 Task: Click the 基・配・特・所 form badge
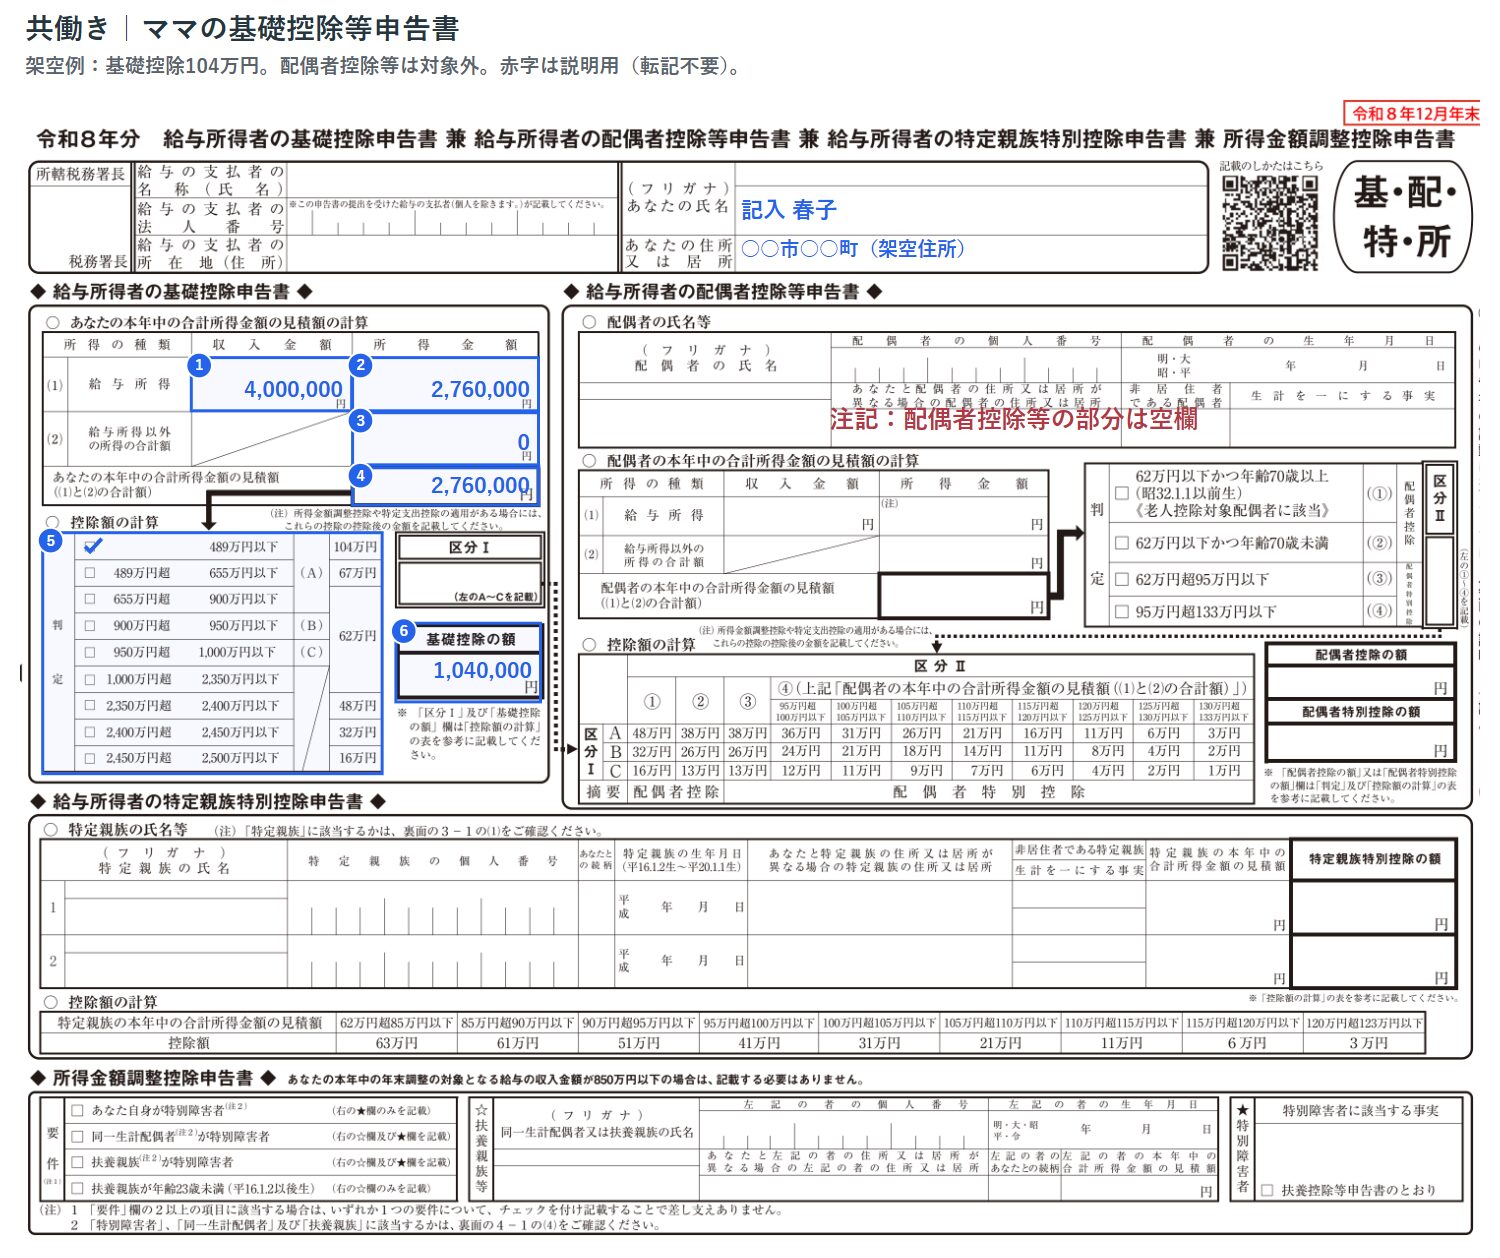point(1405,217)
